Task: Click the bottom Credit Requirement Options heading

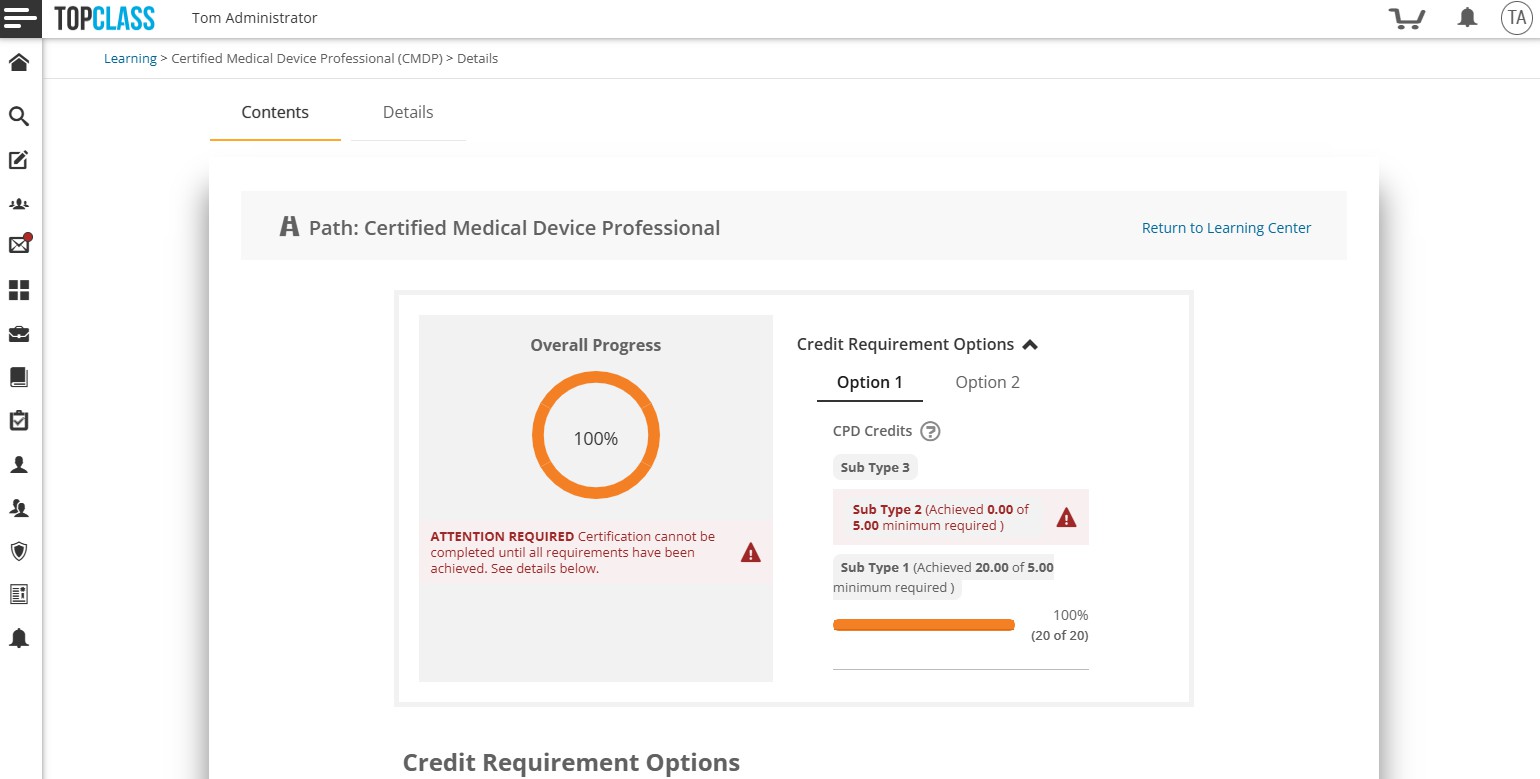Action: [x=571, y=763]
